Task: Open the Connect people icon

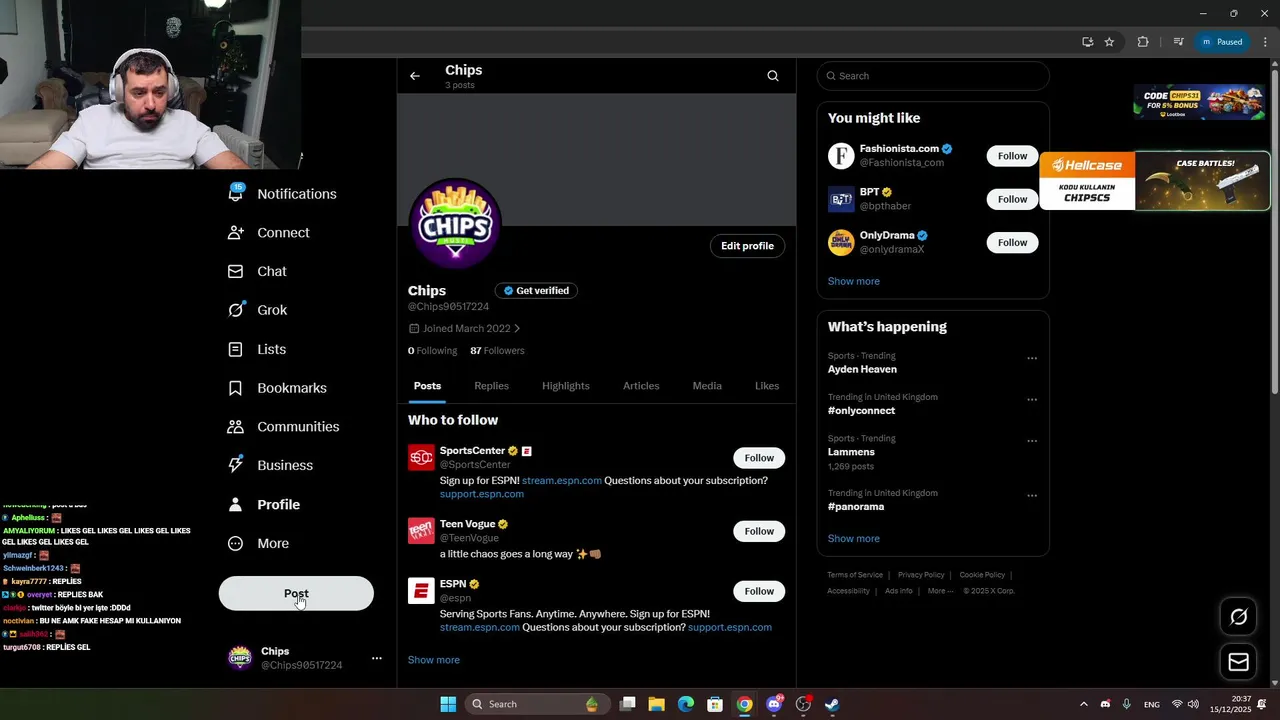Action: (235, 232)
